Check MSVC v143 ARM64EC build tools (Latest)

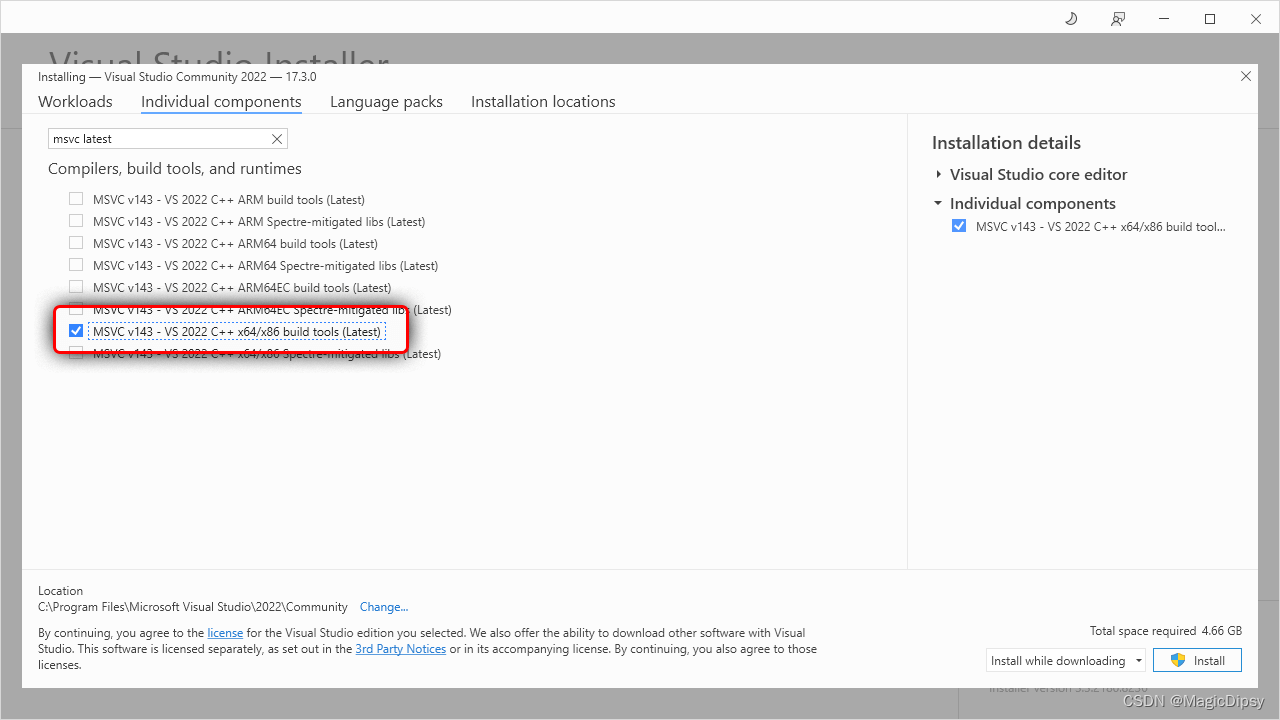75,287
